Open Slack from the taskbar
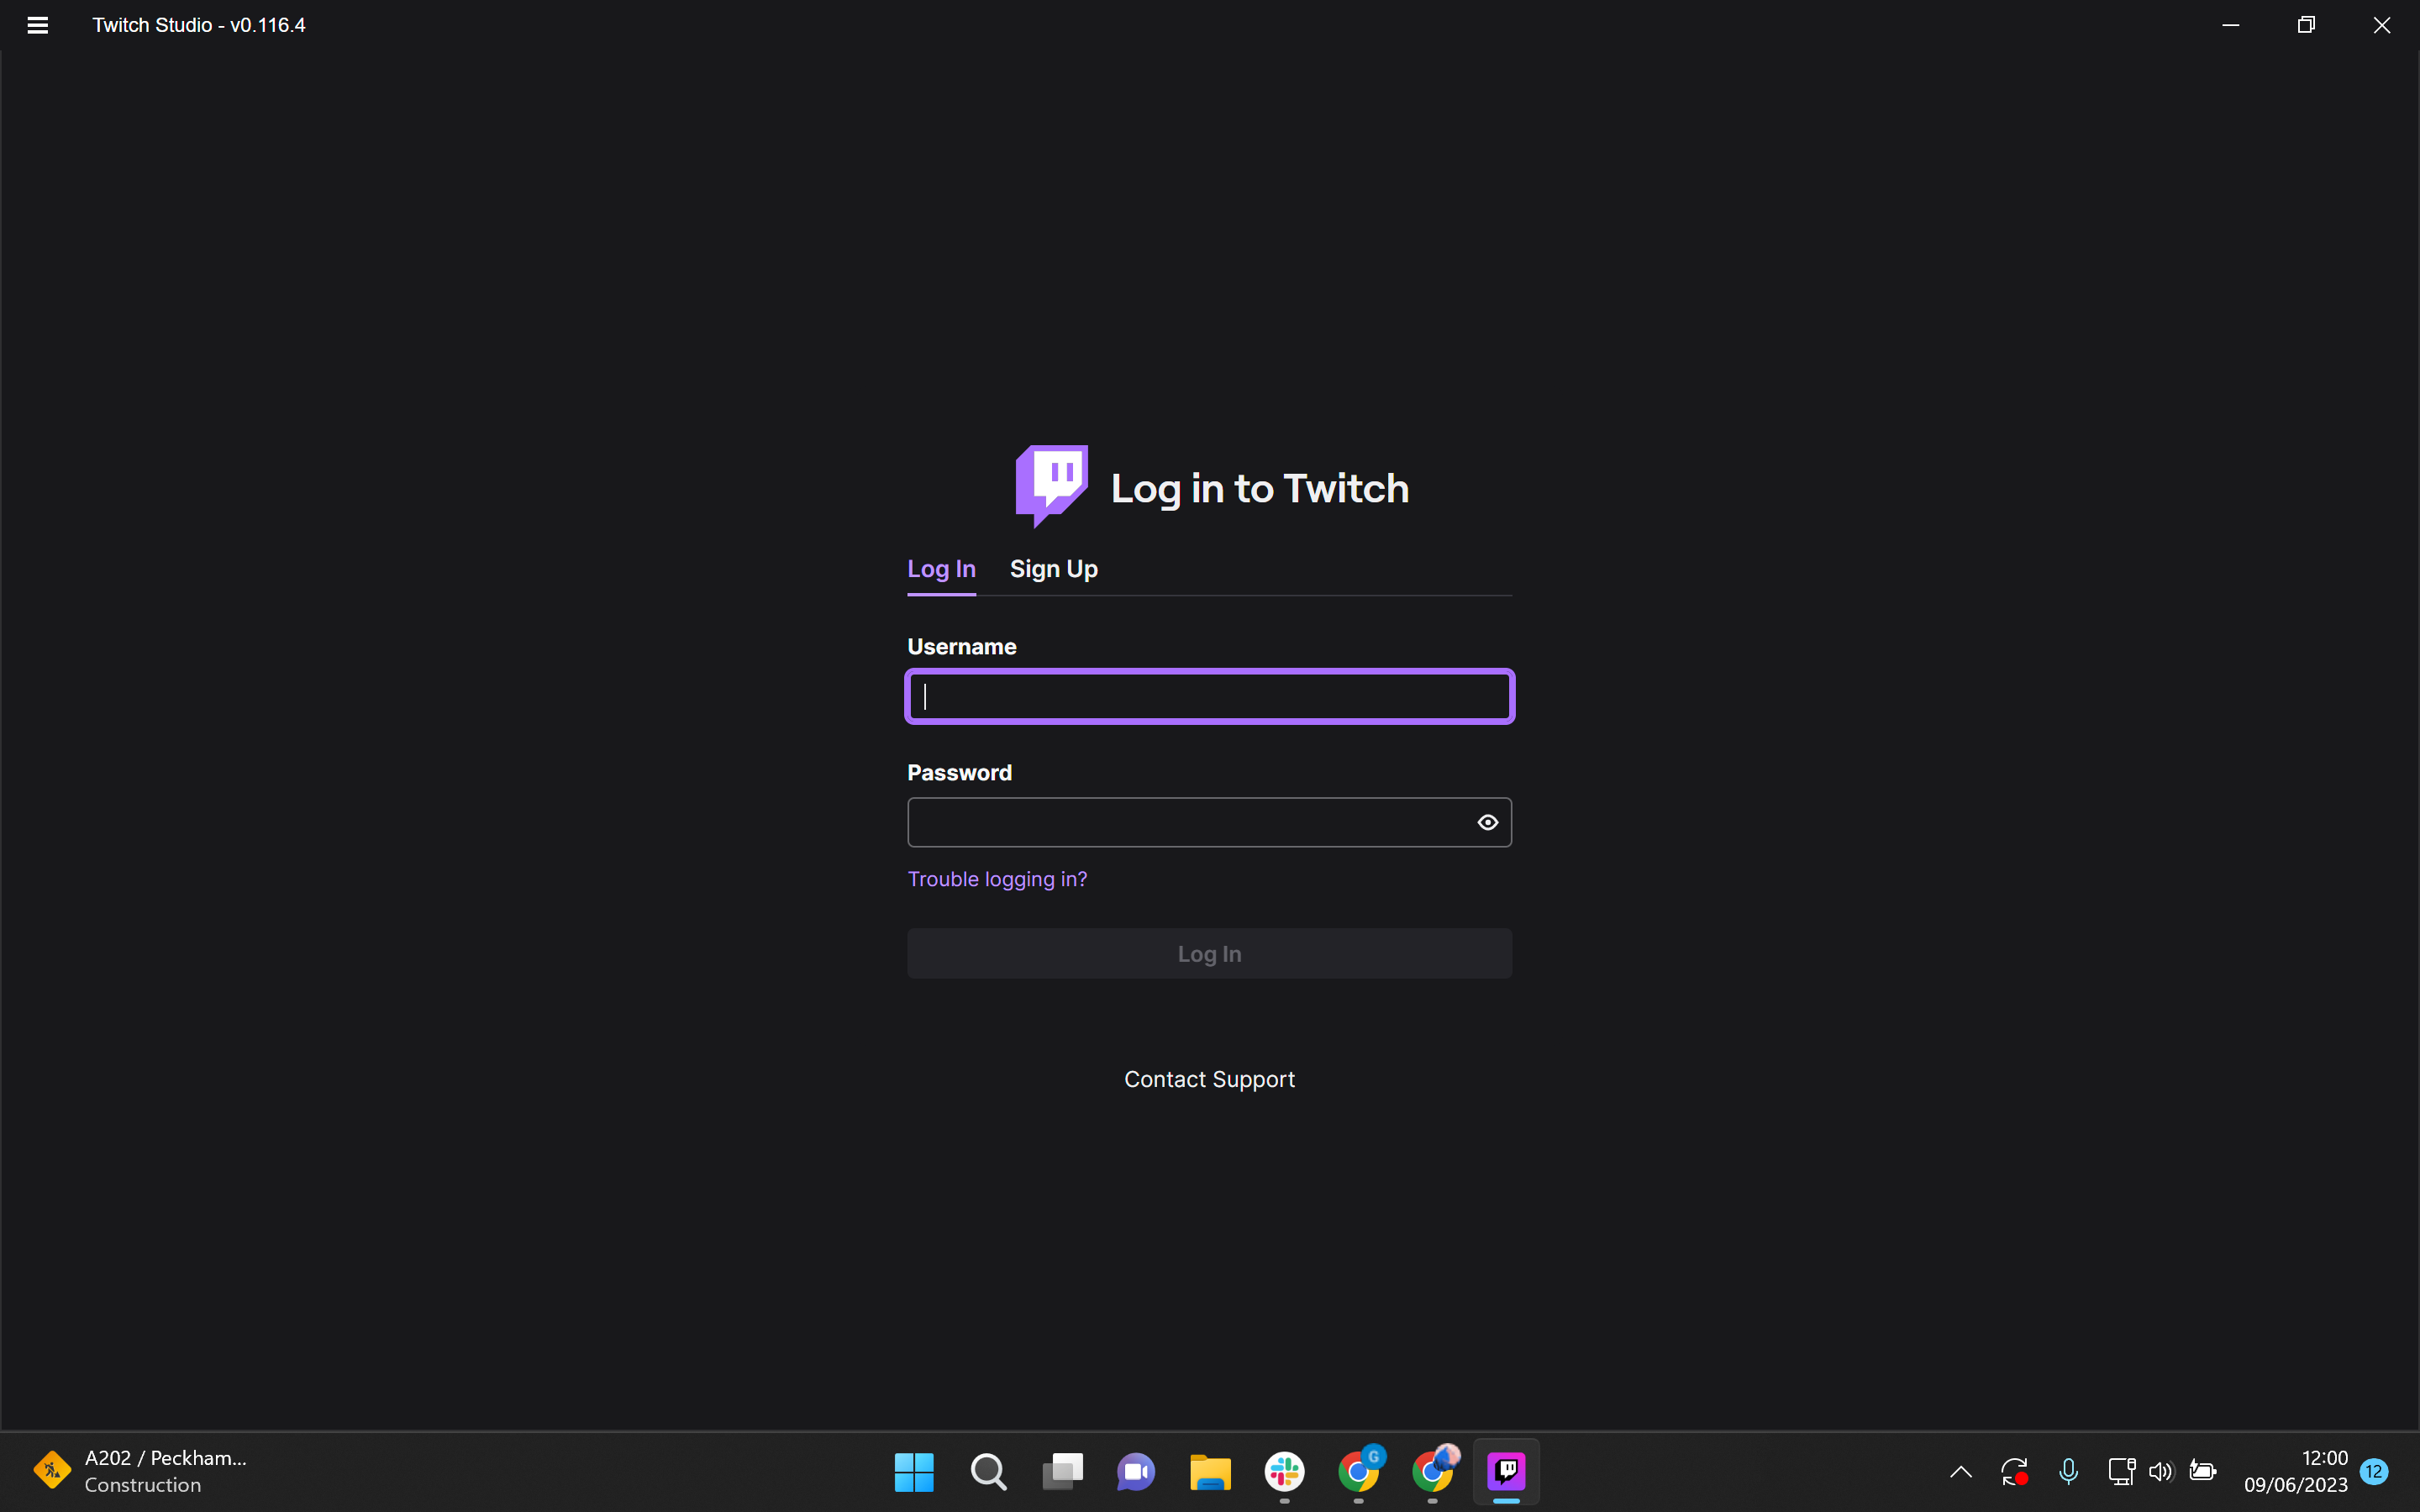The width and height of the screenshot is (2420, 1512). coord(1284,1471)
